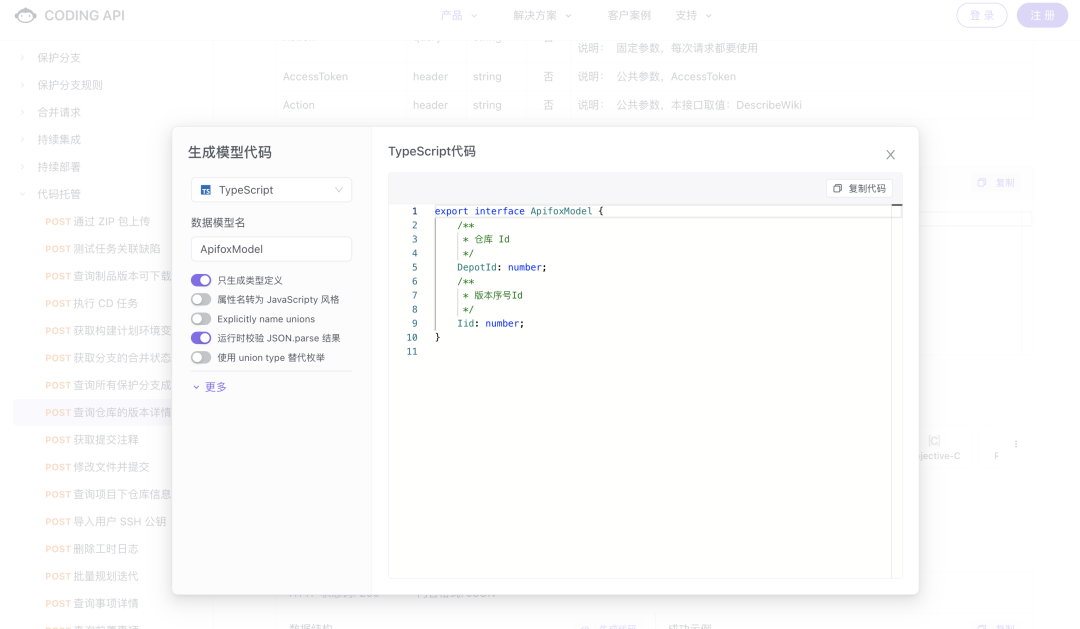Click the copy icon in 复制代码 button
The height and width of the screenshot is (629, 1080).
pos(838,188)
